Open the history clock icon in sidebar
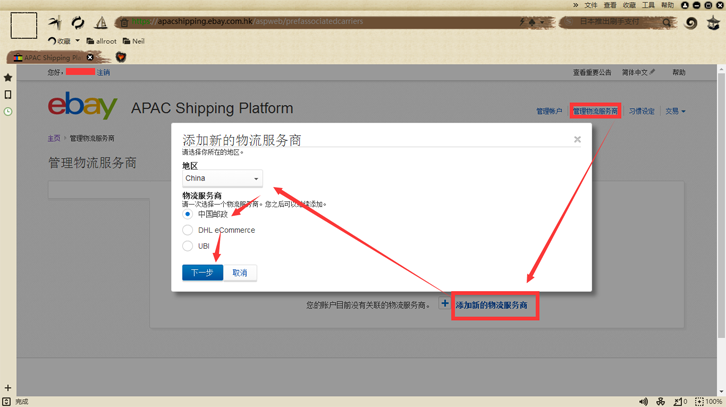 click(8, 112)
